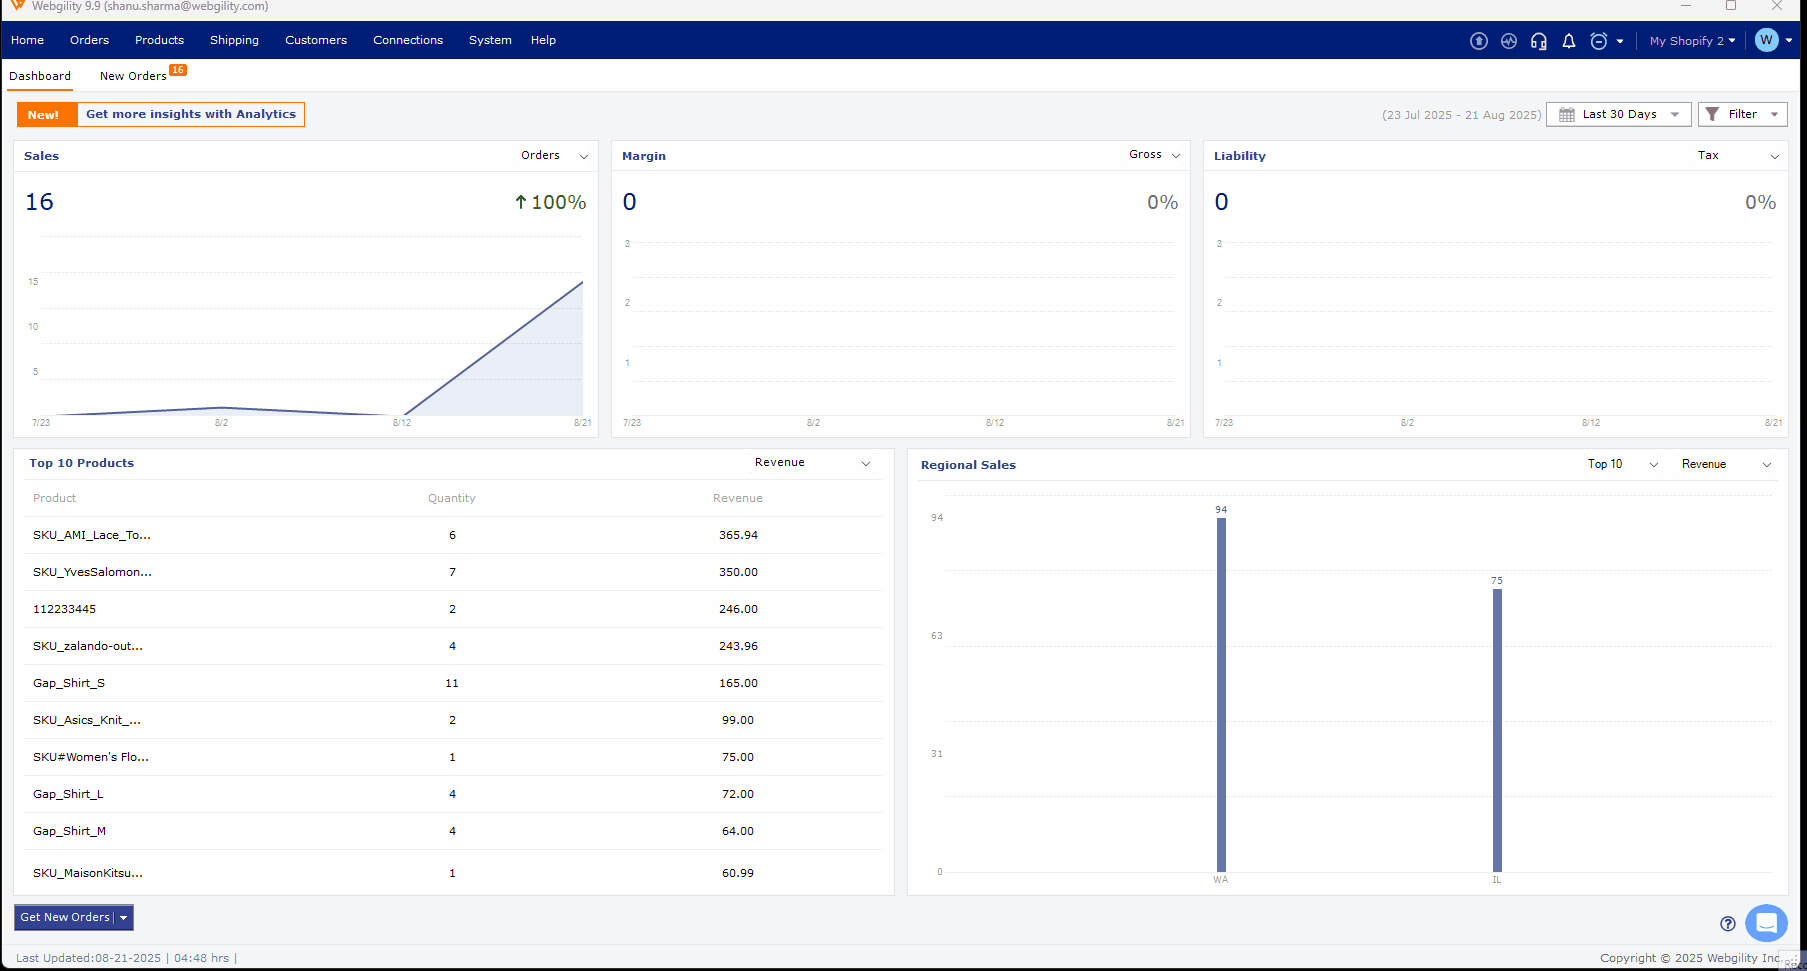Open Regional Sales Top 10 dropdown
The height and width of the screenshot is (971, 1807).
(1622, 464)
